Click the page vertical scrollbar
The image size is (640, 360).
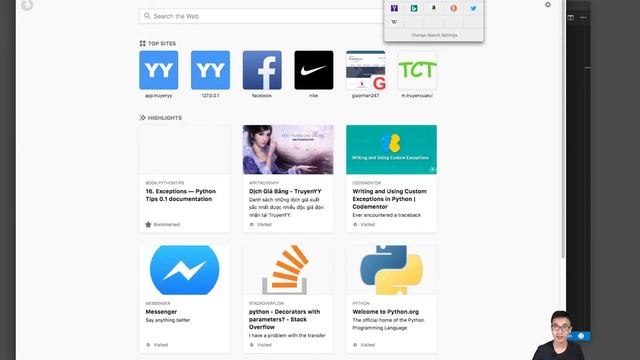click(563, 129)
